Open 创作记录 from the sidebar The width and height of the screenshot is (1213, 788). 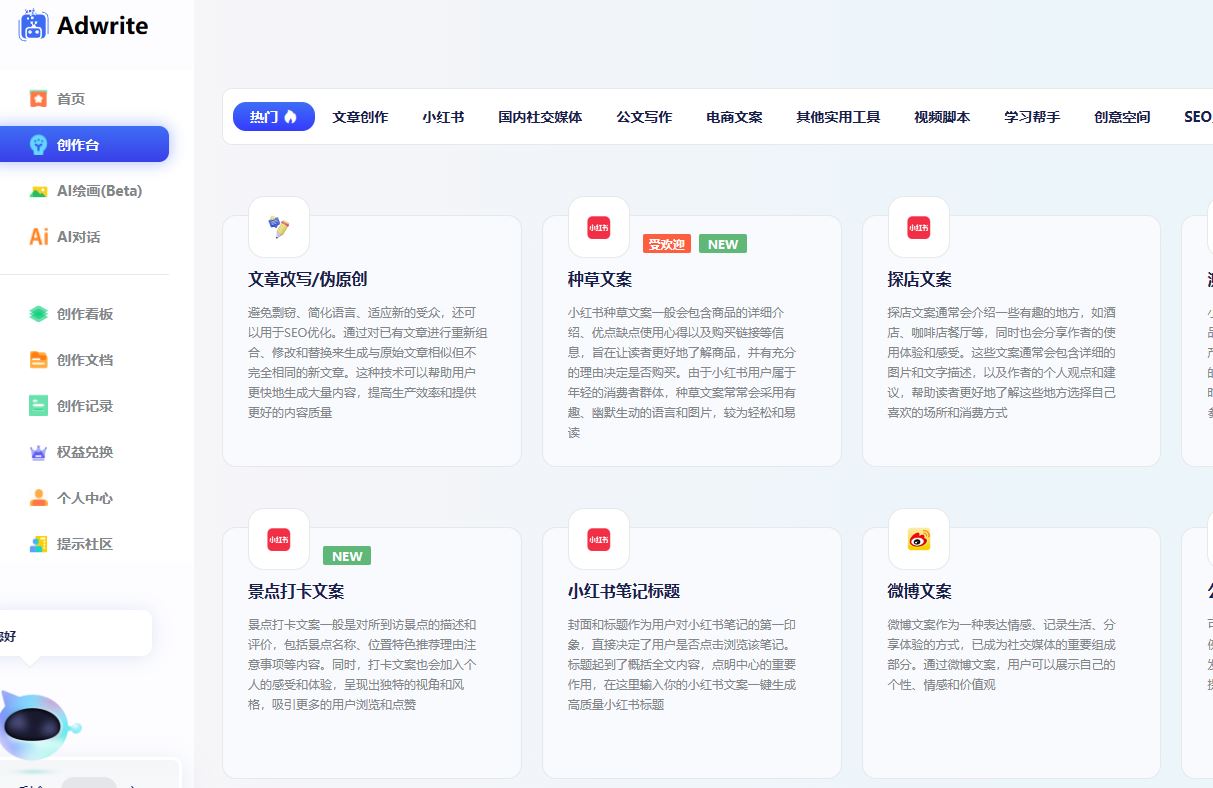tap(84, 406)
